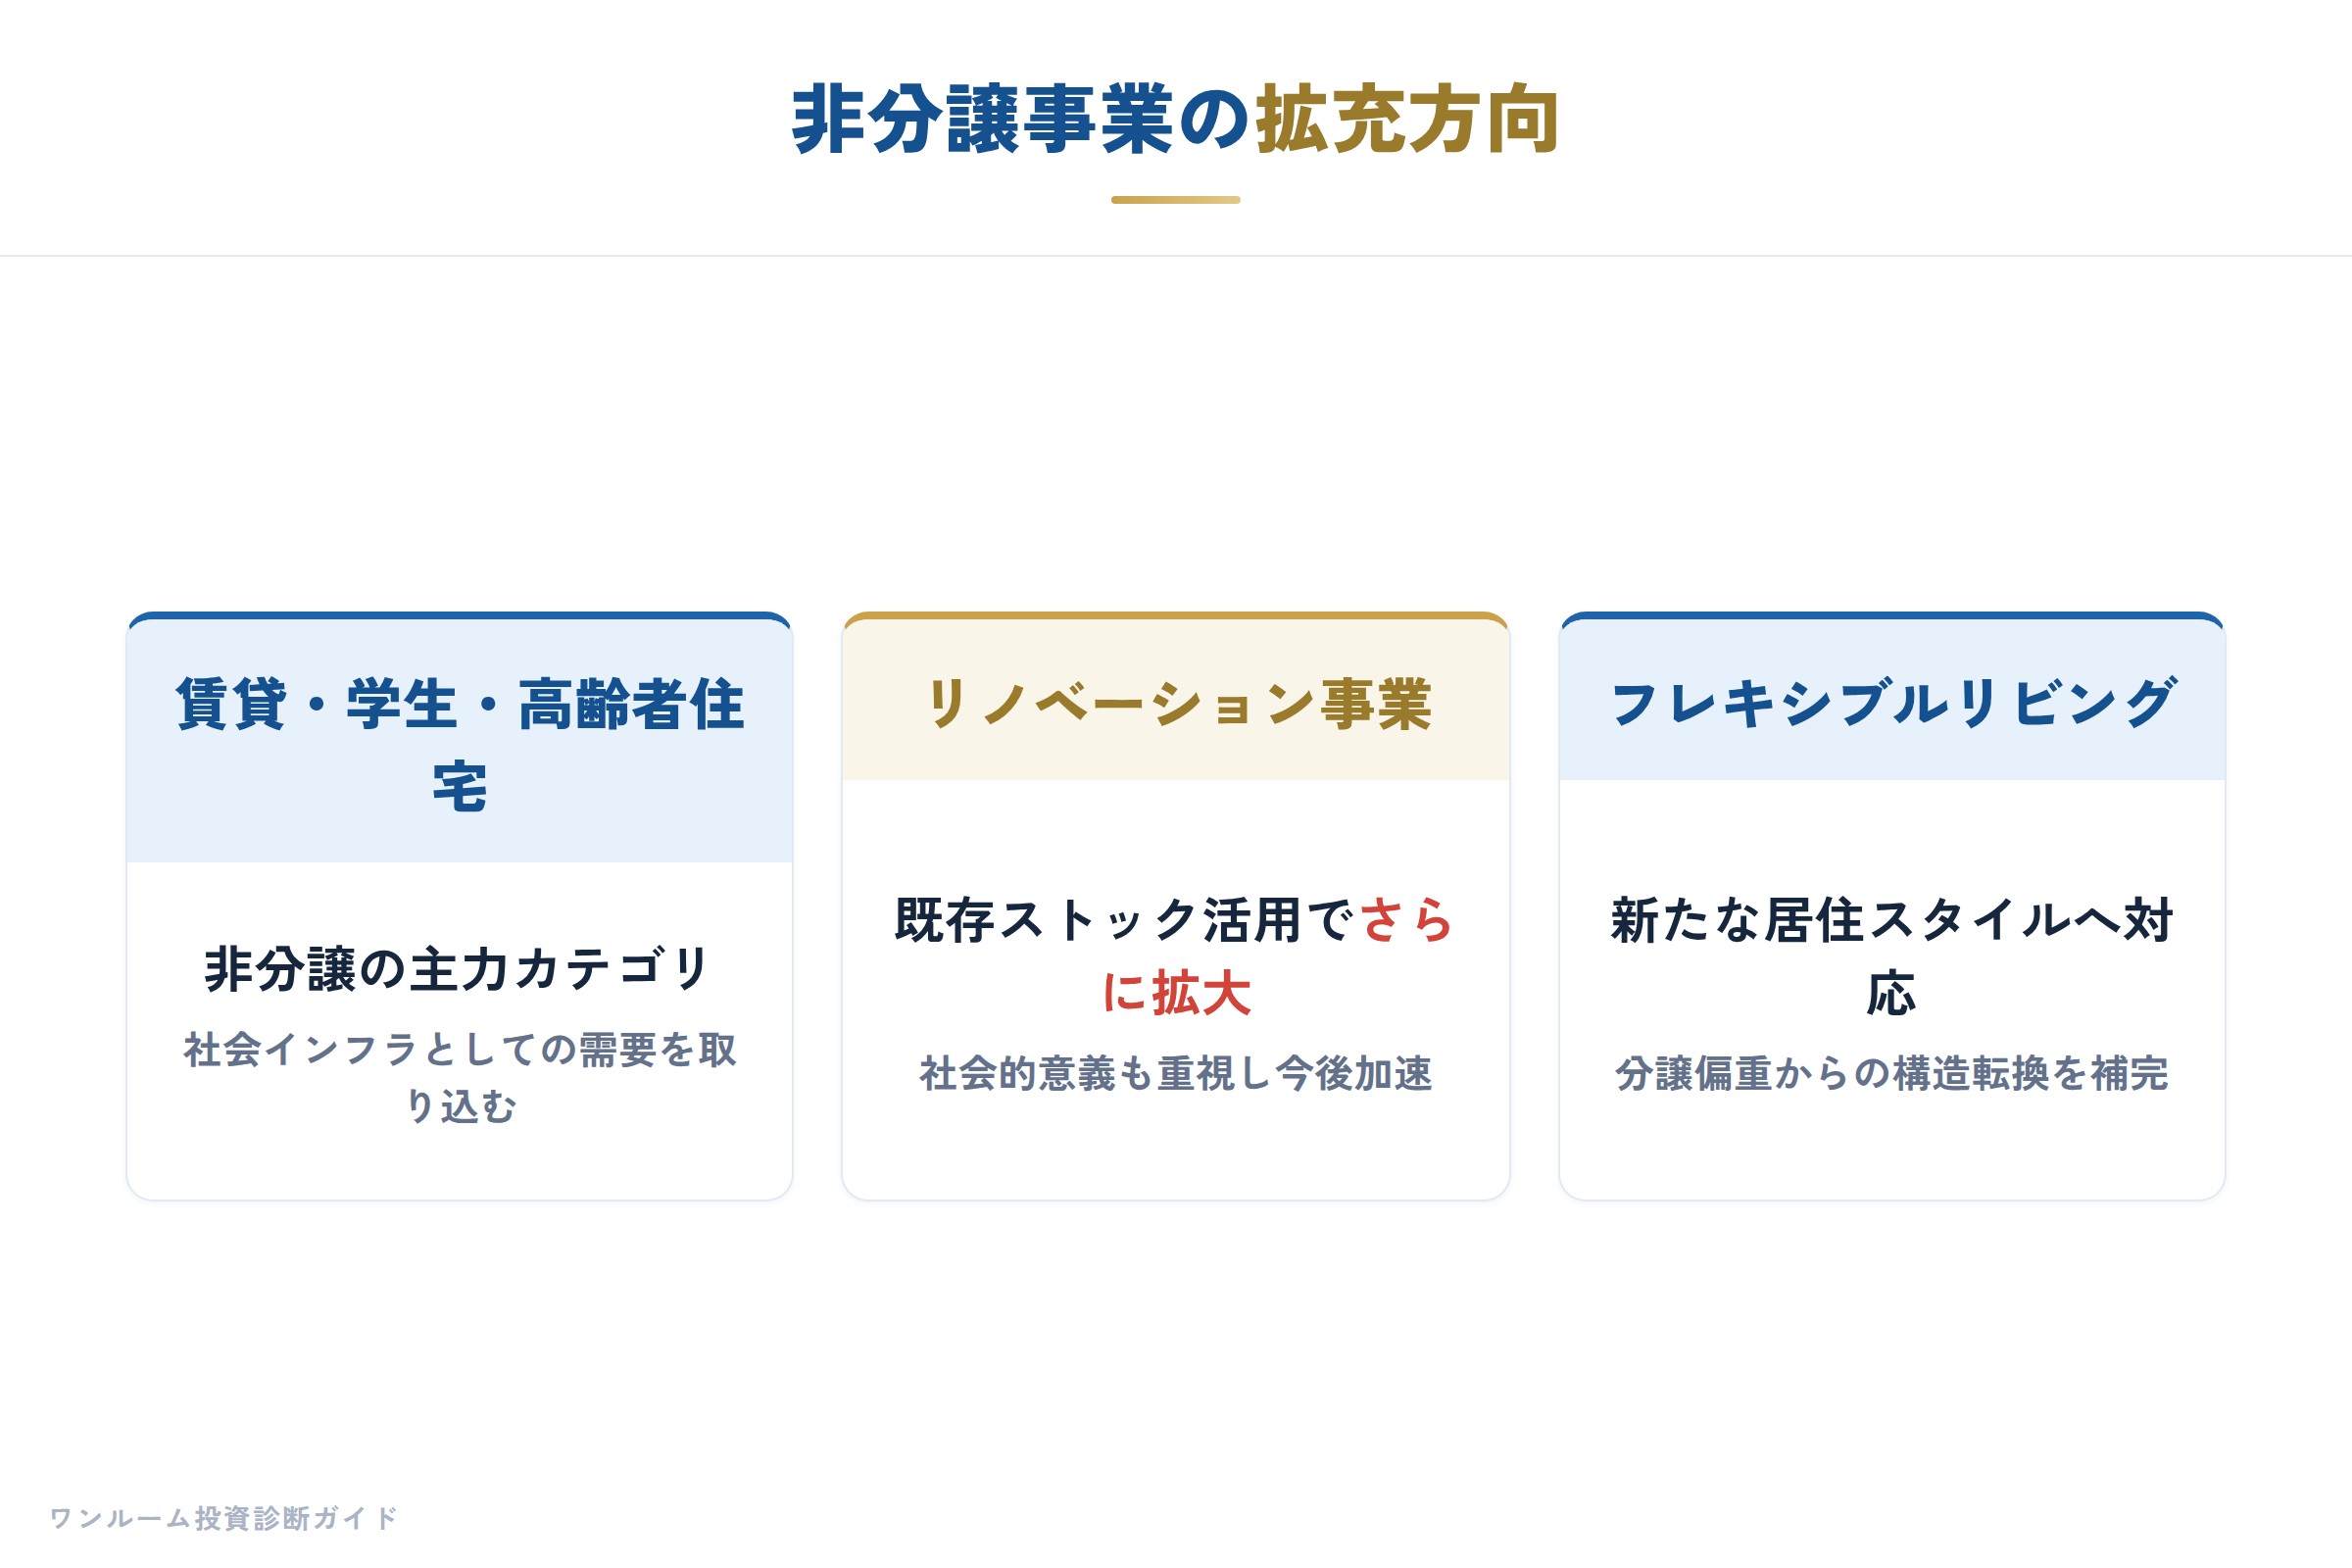2352x1568 pixels.
Task: Click the text 既存ストック活用で
Action: click(1125, 920)
